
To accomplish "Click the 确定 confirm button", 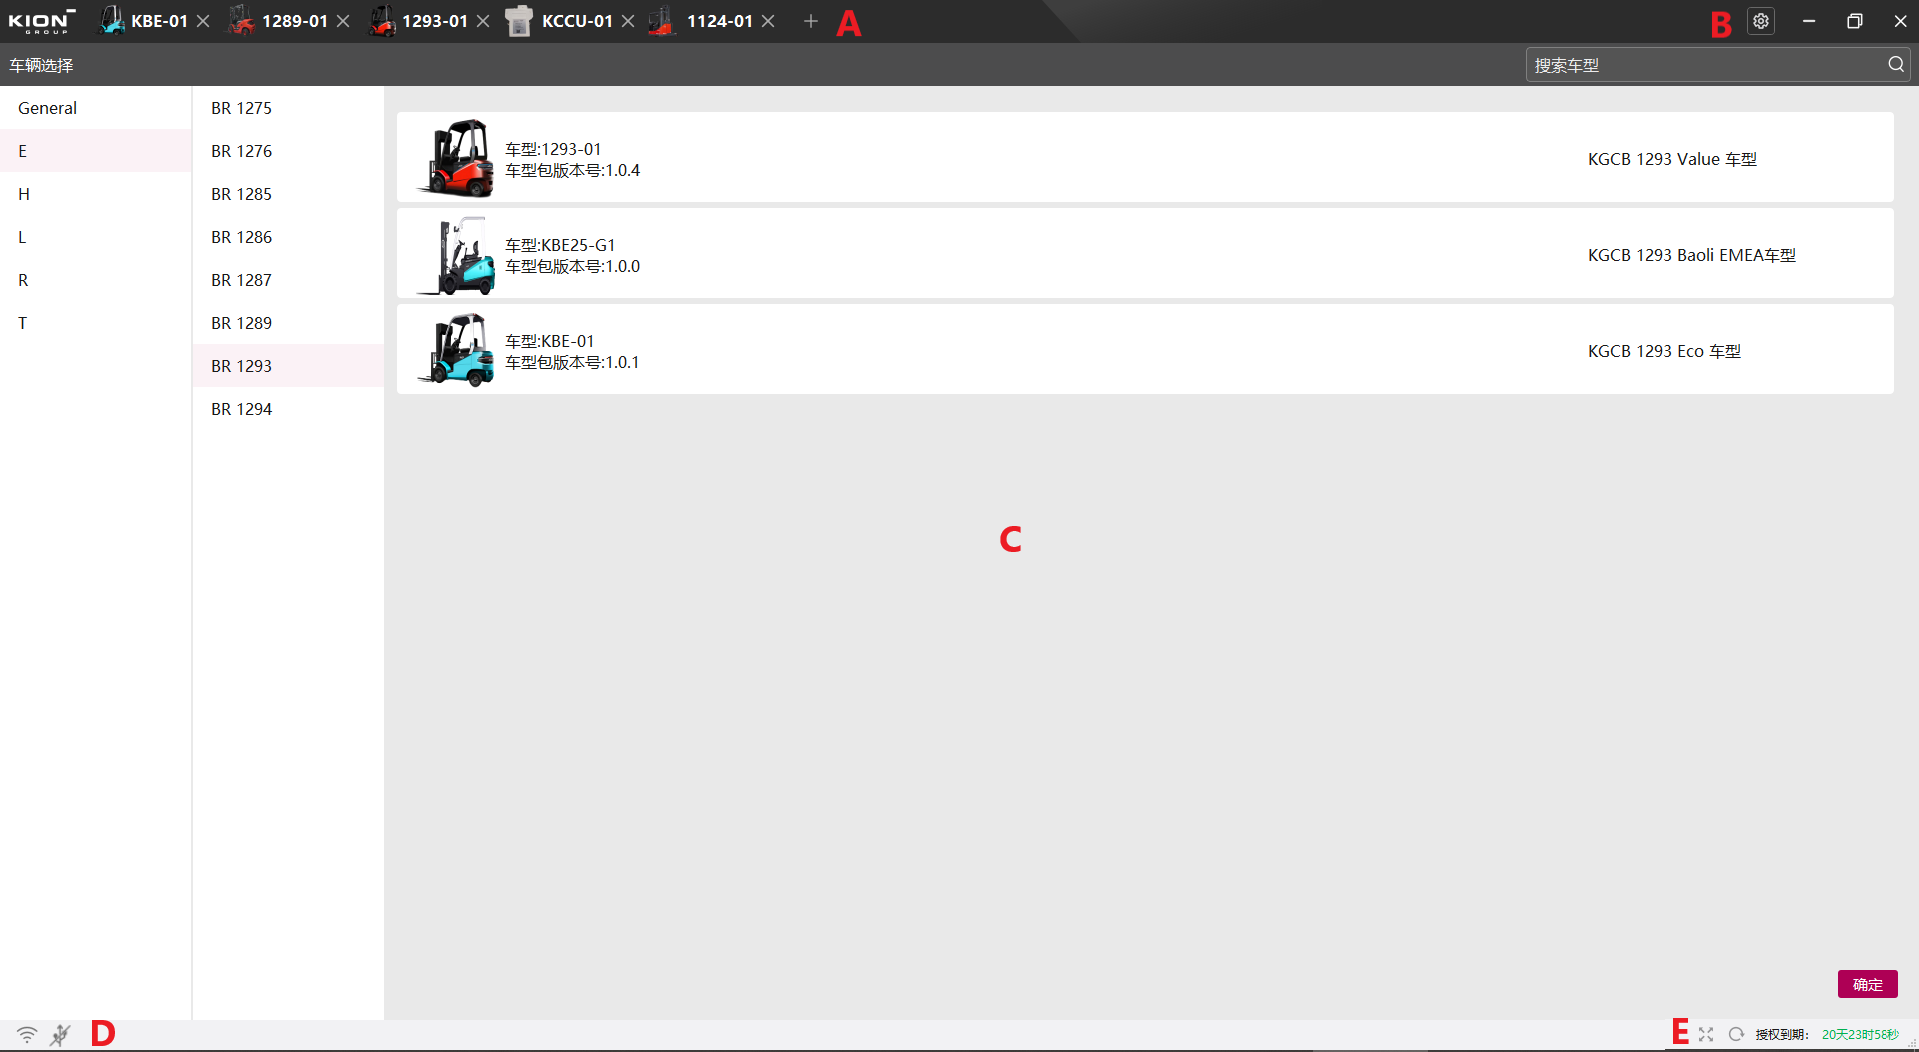I will click(1866, 984).
